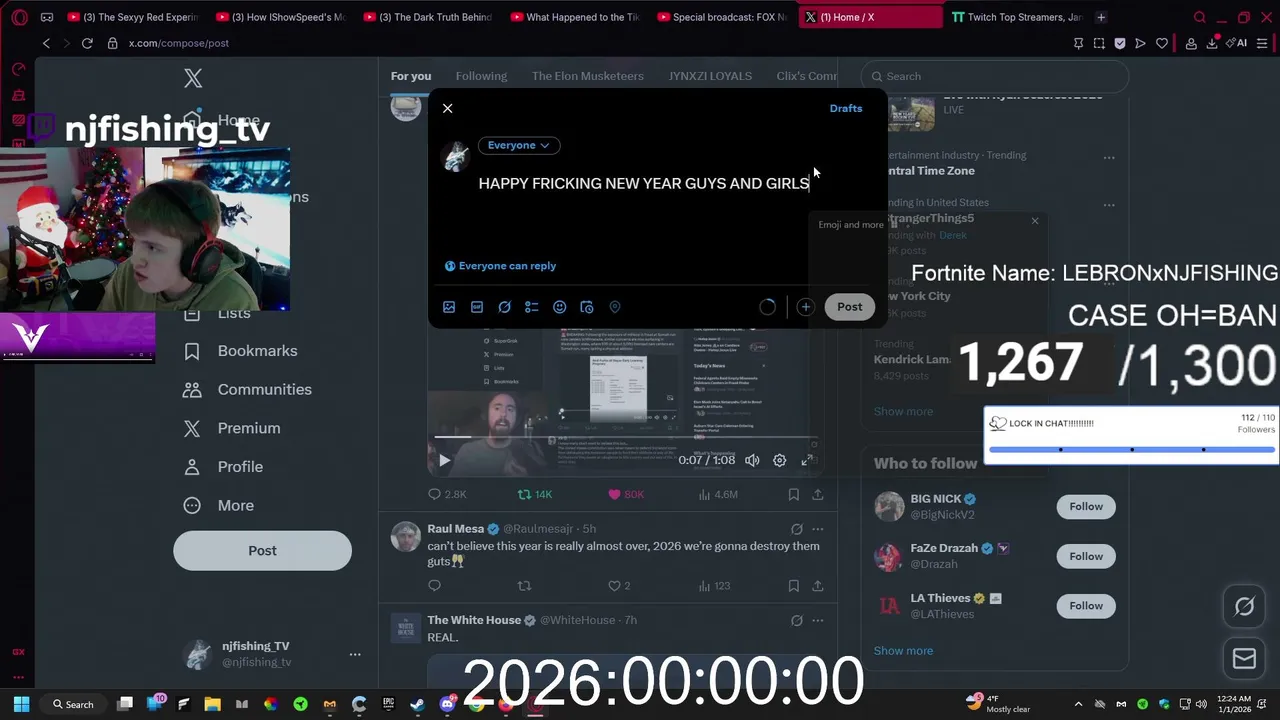
Task: Show more who to follow
Action: pos(903,651)
